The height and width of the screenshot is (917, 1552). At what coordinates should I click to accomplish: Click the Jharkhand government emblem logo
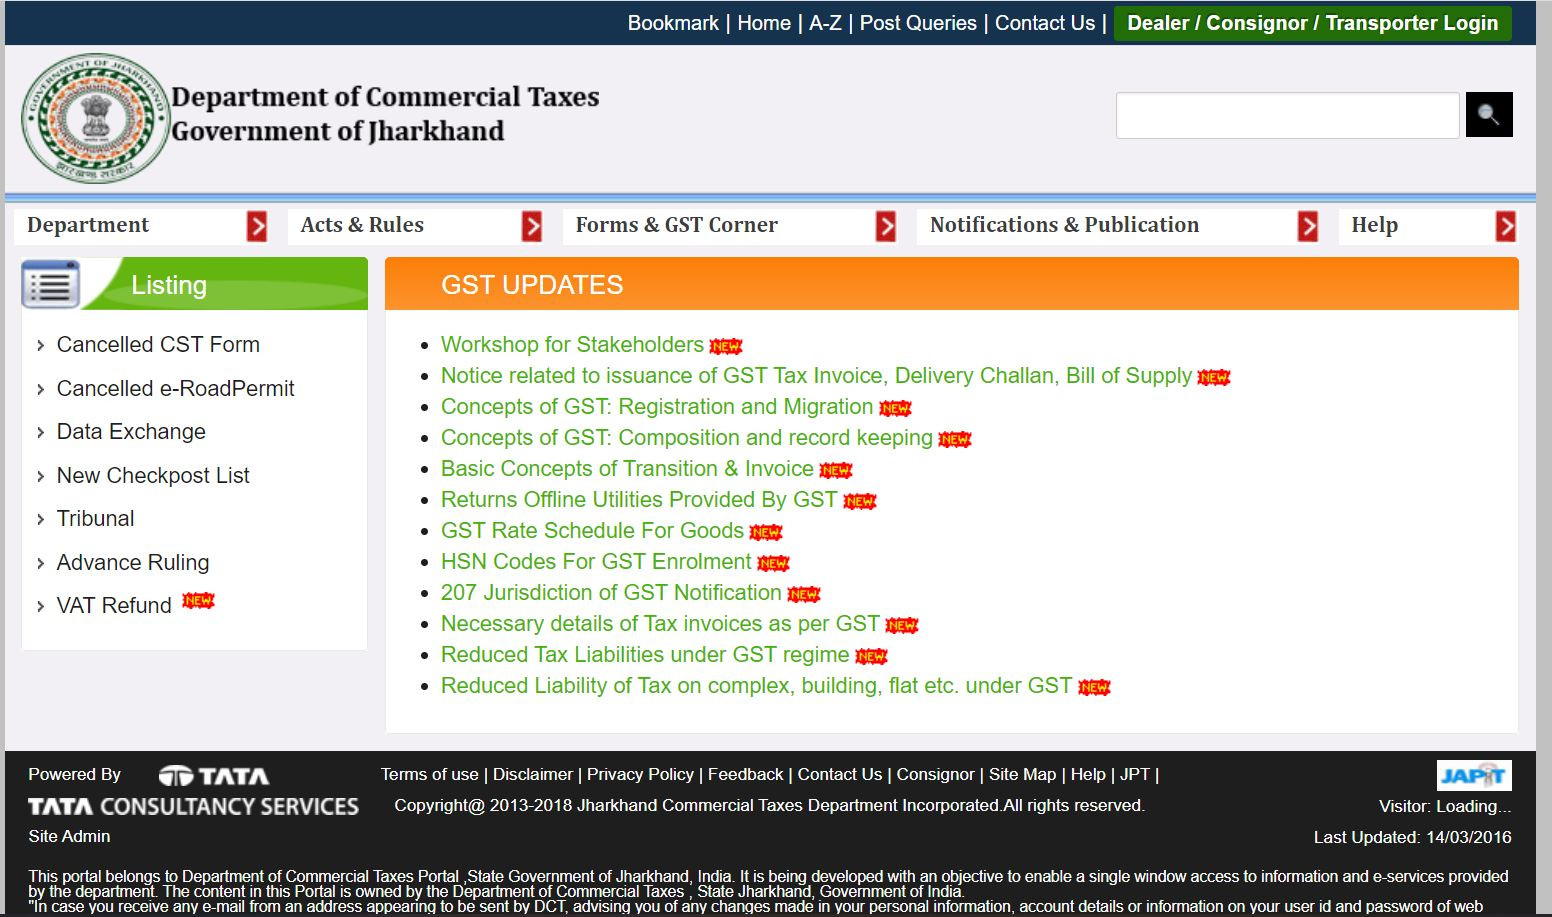(x=96, y=118)
